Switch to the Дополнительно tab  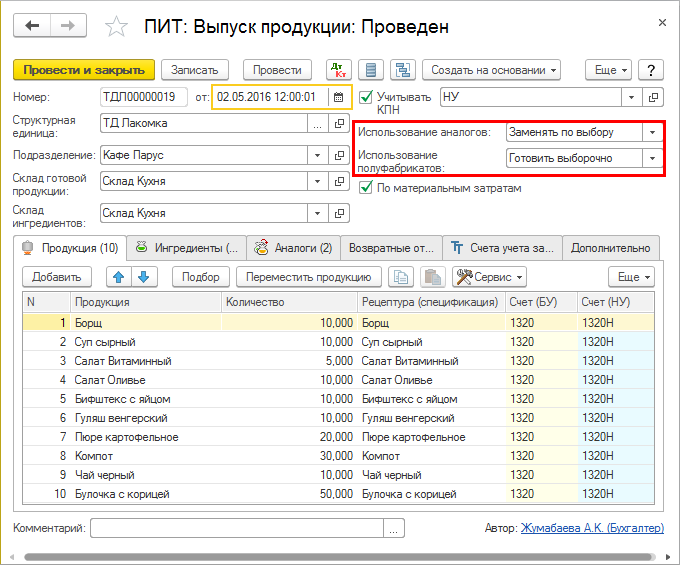click(x=611, y=247)
